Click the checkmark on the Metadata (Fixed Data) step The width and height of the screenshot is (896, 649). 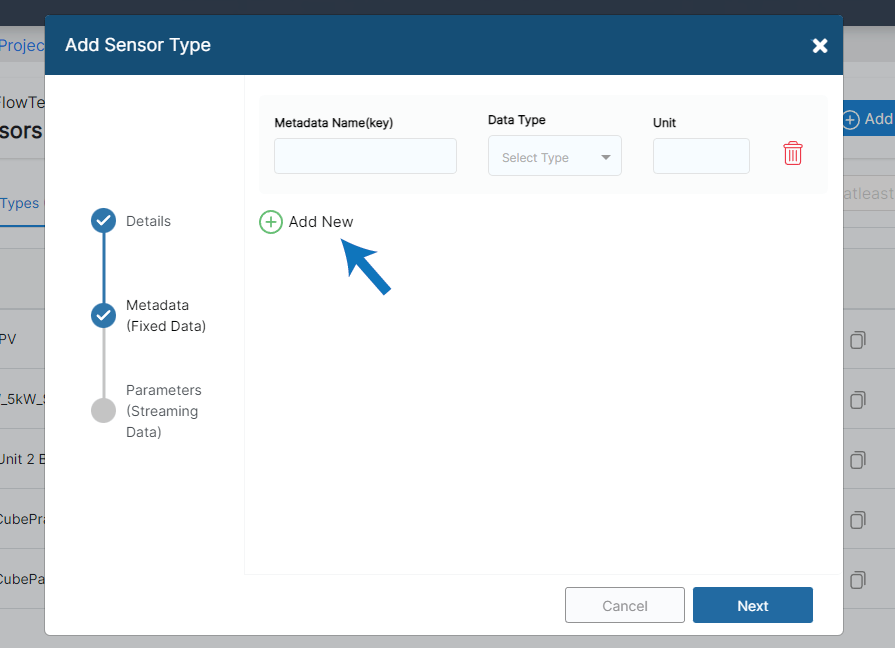[103, 315]
